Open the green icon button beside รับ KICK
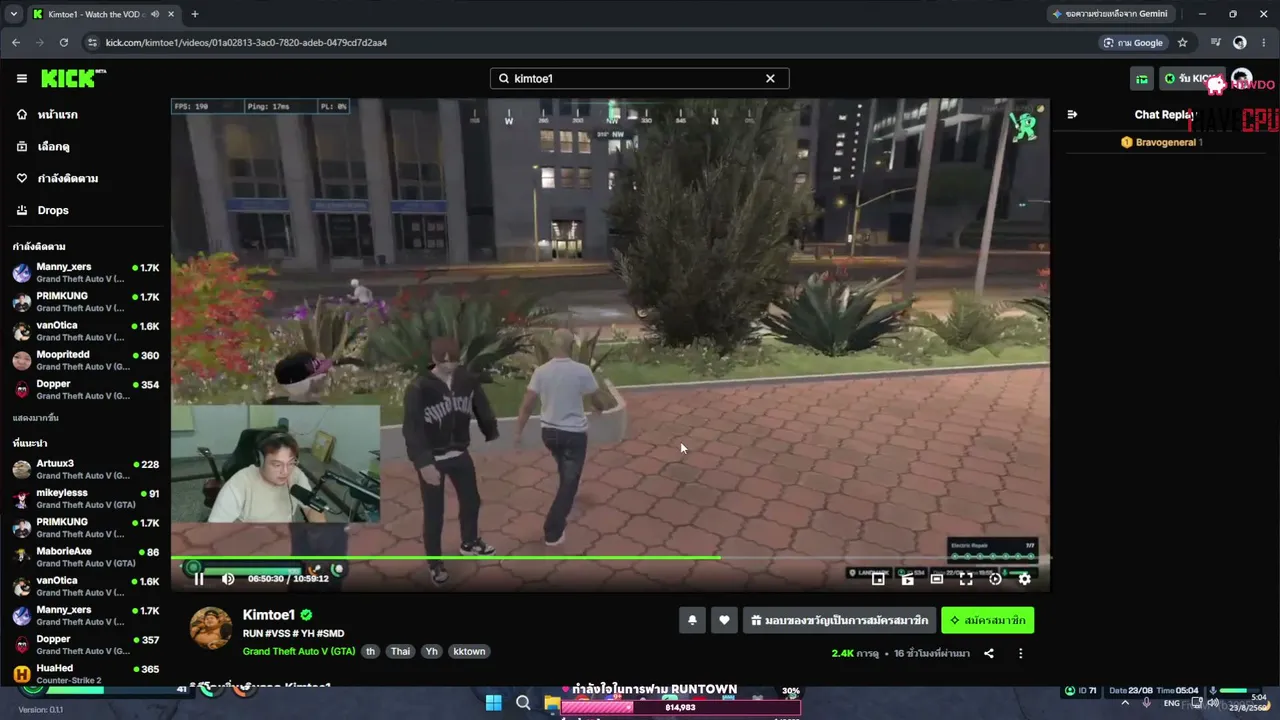 click(x=1142, y=79)
